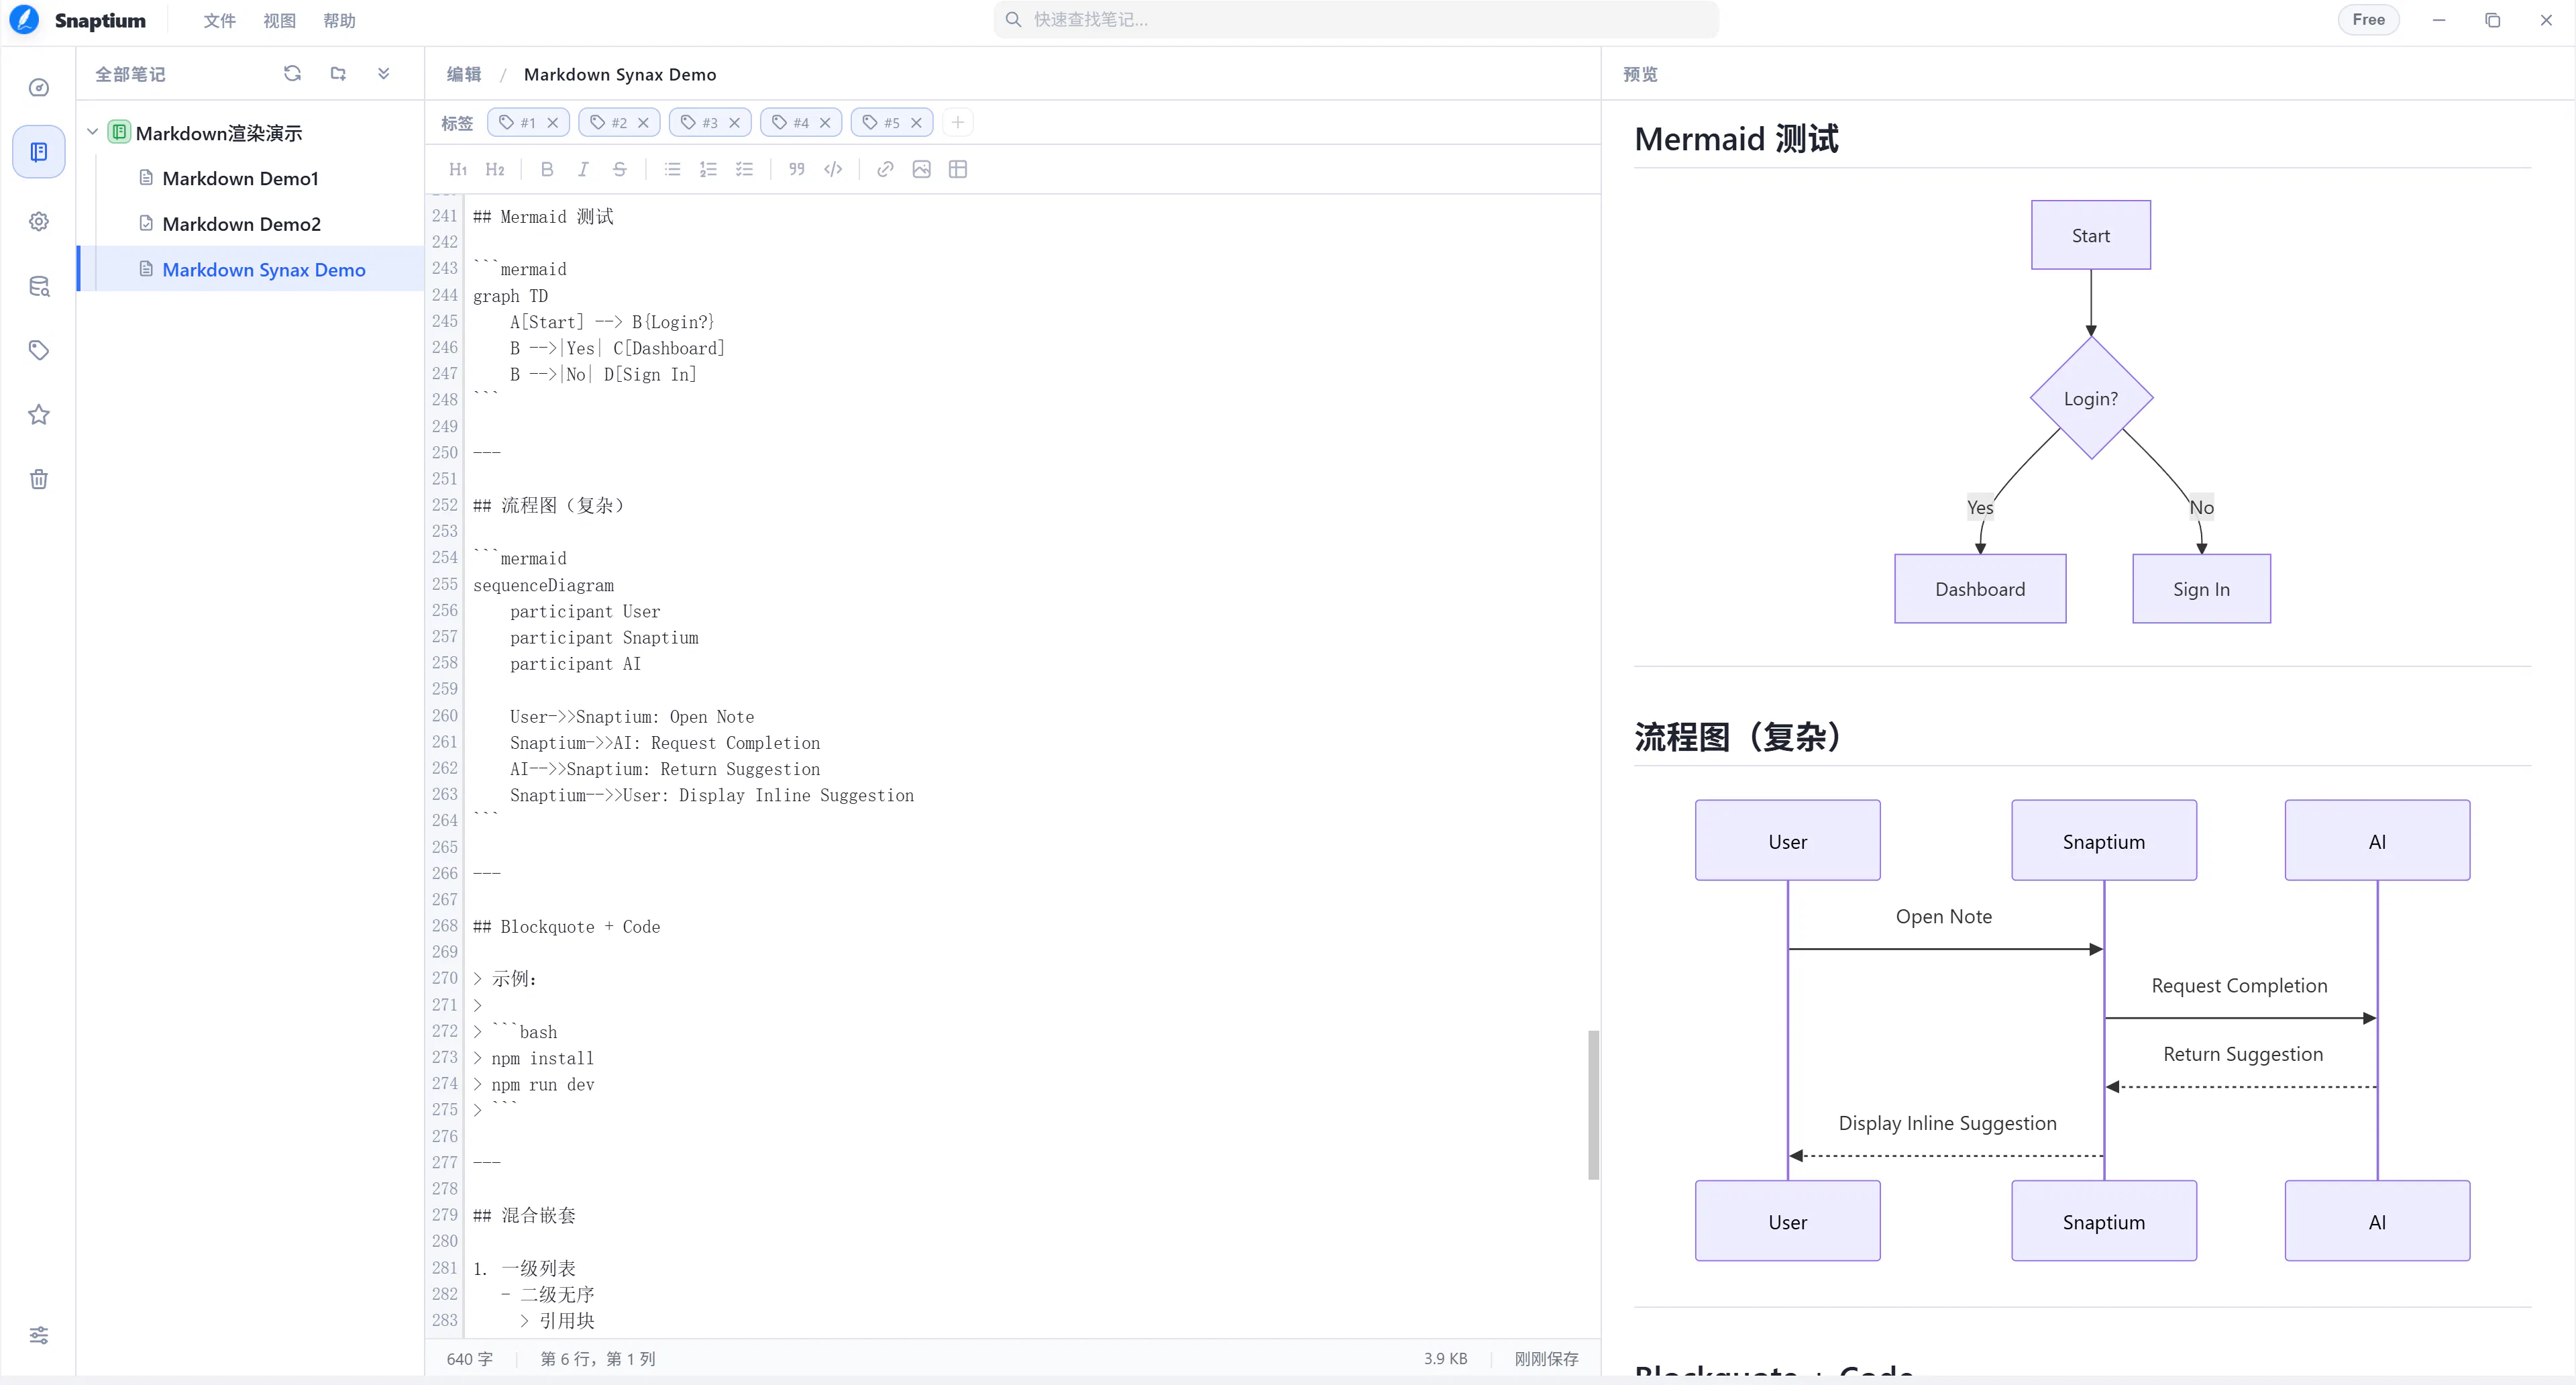Click the Dashboard node in preview
Screen dimensions: 2576x1385
1980,589
